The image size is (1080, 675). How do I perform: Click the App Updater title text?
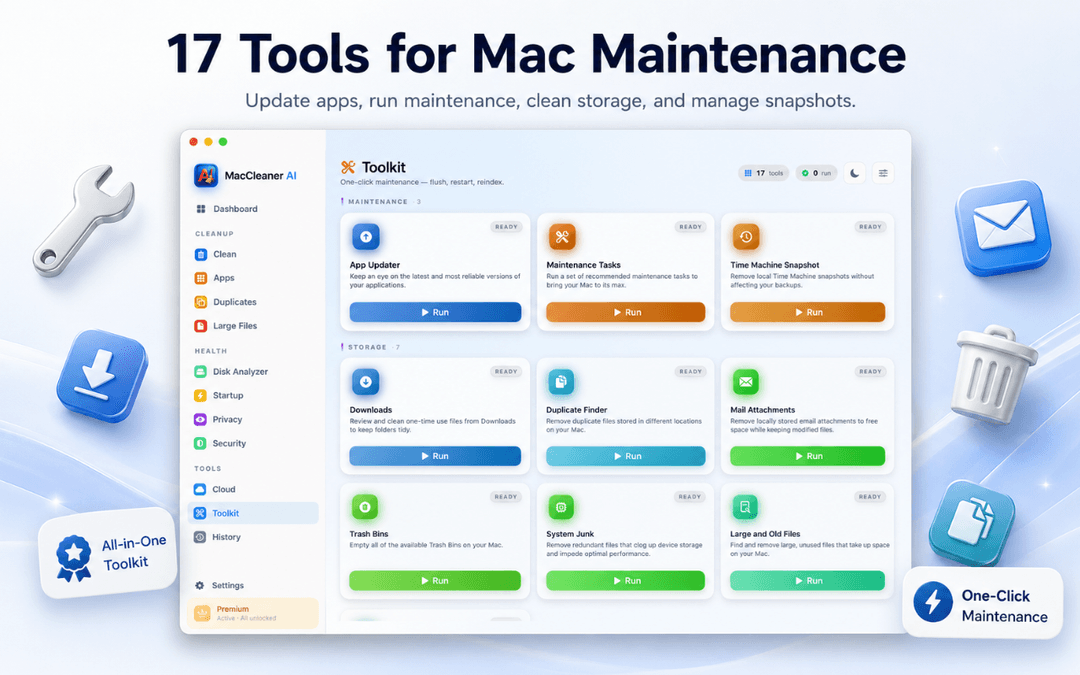[x=375, y=264]
